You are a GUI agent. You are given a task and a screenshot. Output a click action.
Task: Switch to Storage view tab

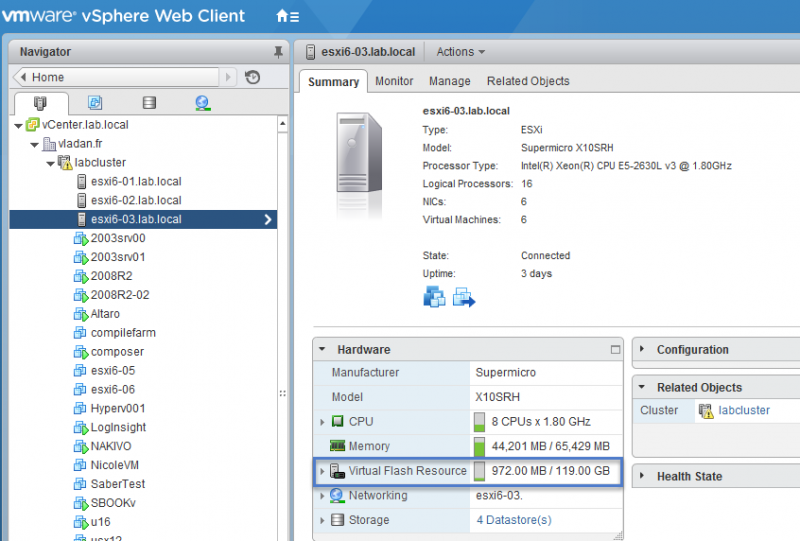149,103
